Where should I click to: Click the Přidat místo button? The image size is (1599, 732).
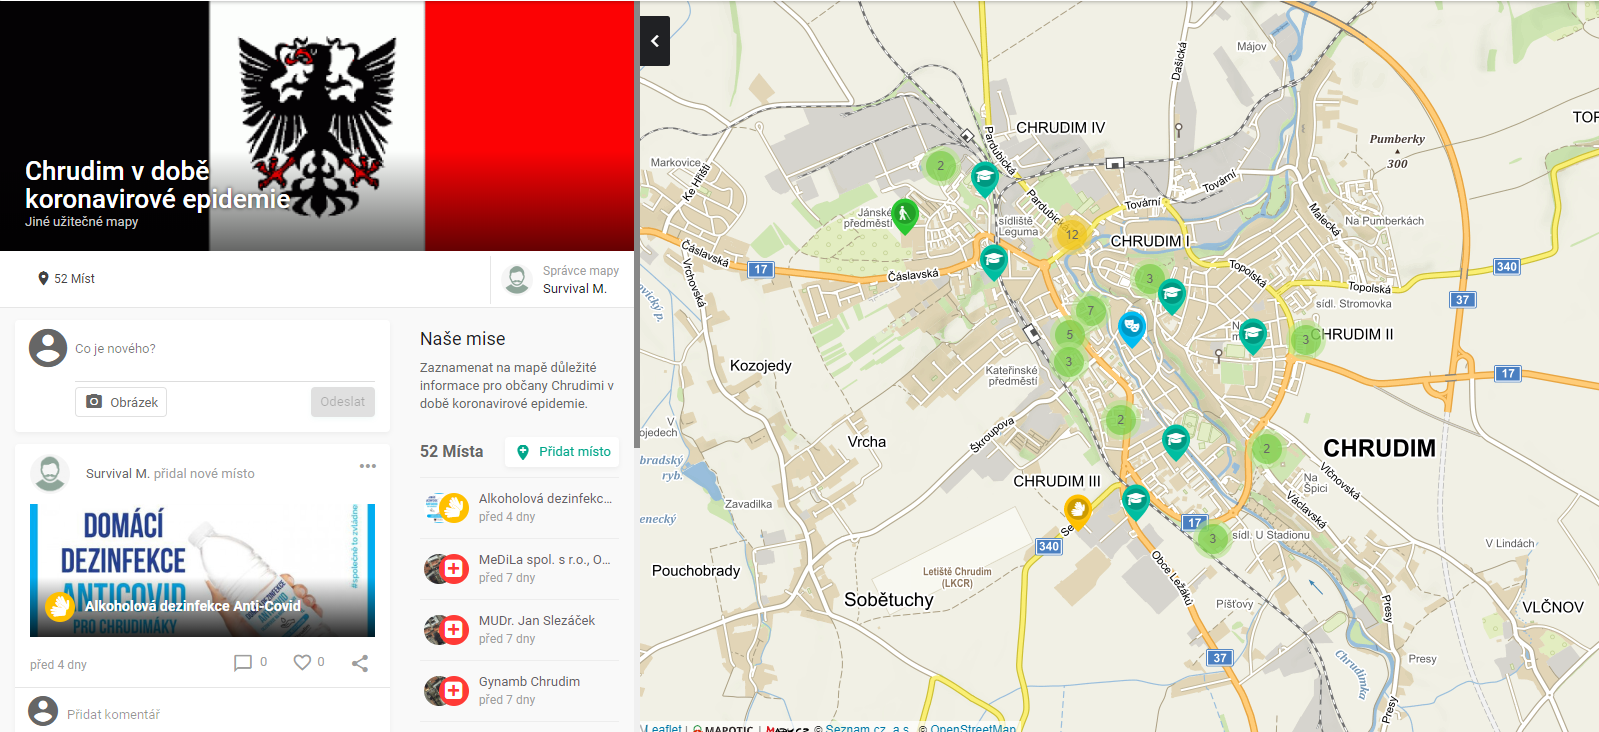(x=562, y=452)
